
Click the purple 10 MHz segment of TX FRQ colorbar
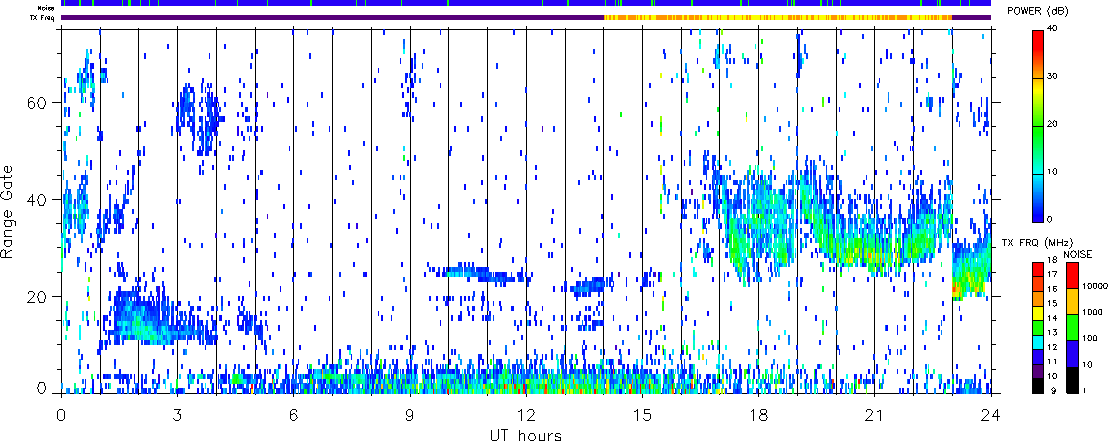pyautogui.click(x=1038, y=371)
